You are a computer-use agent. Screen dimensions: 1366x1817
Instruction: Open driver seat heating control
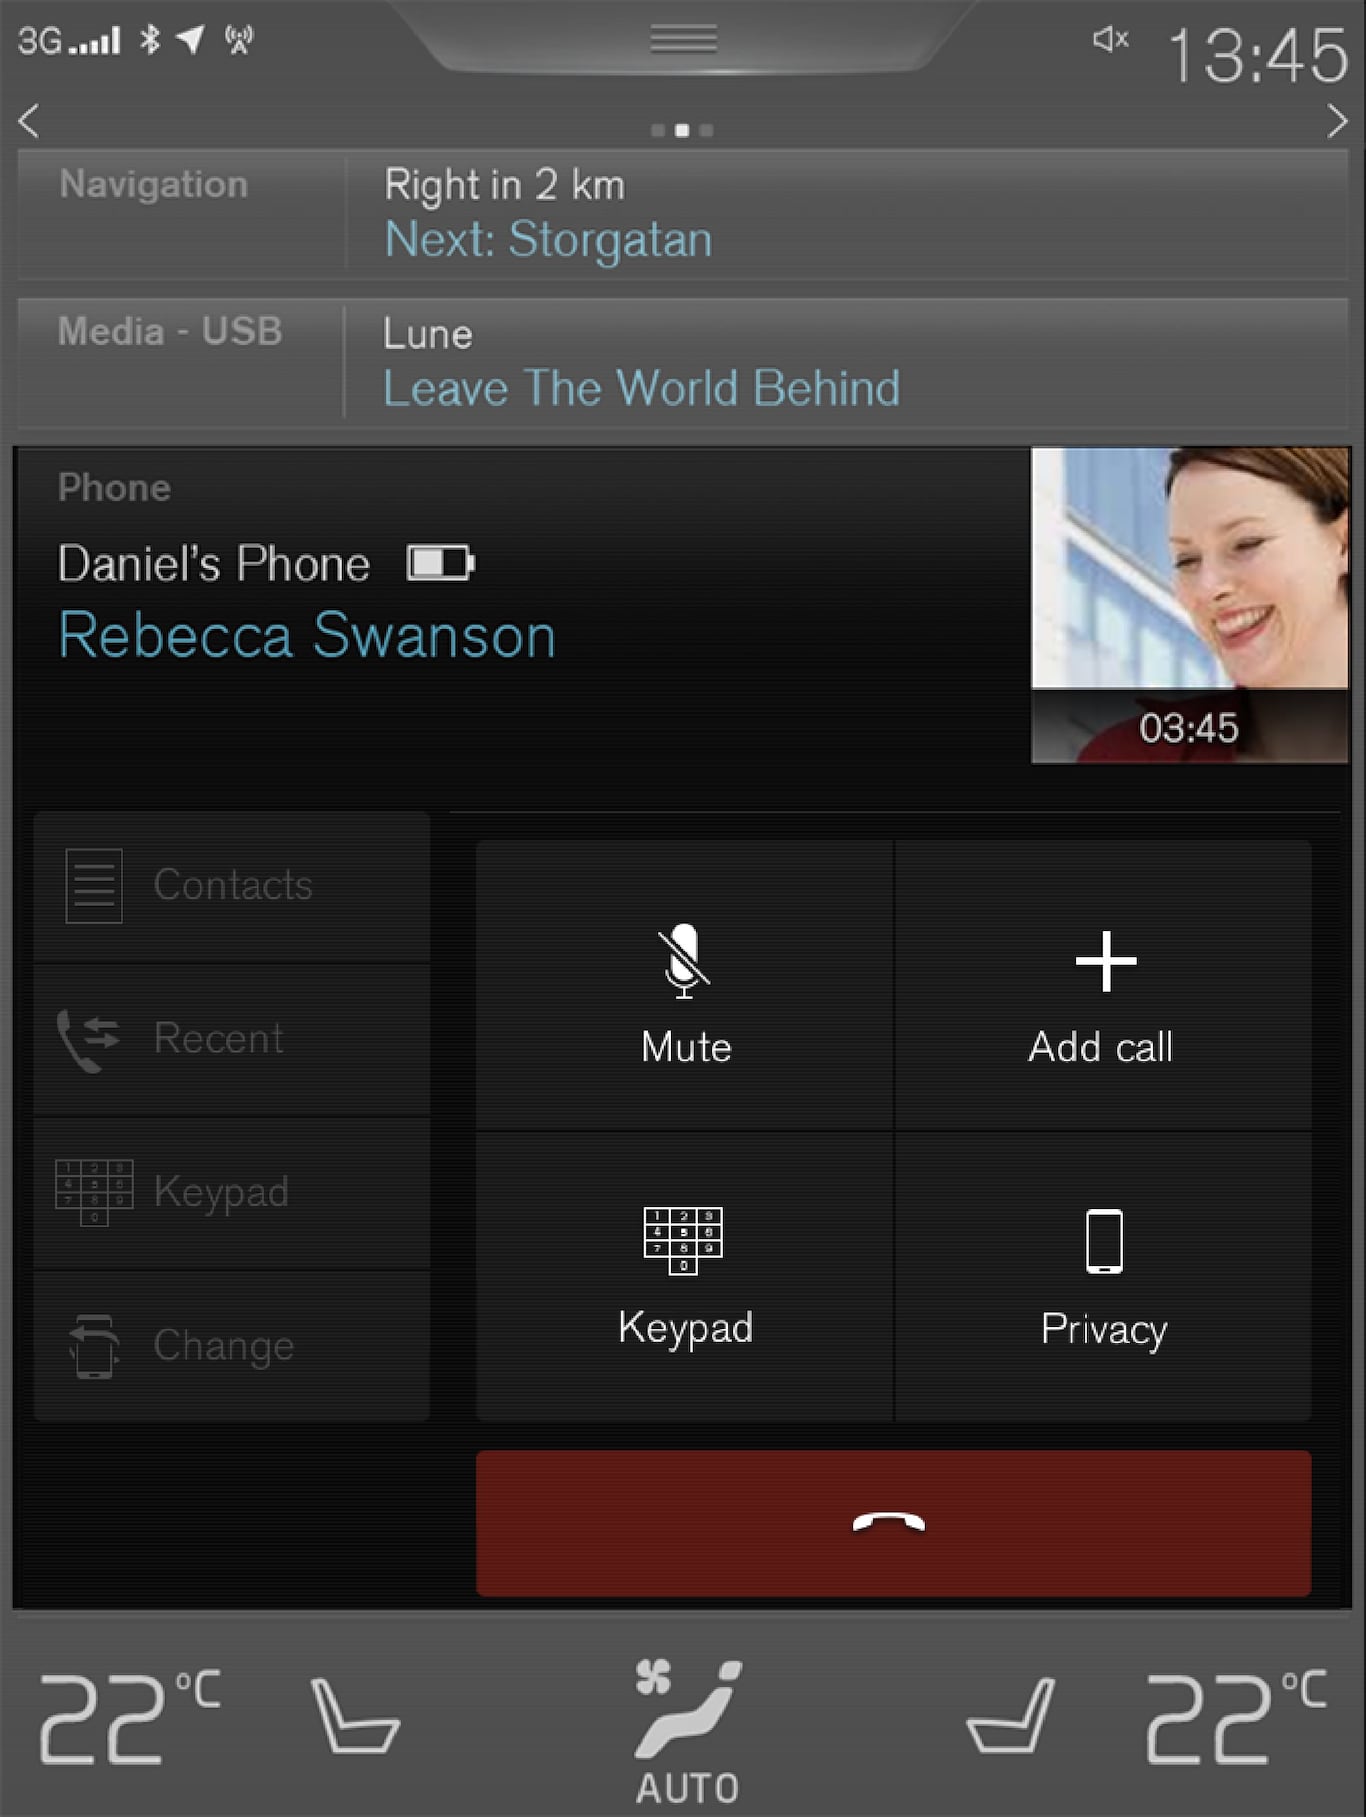[354, 1716]
